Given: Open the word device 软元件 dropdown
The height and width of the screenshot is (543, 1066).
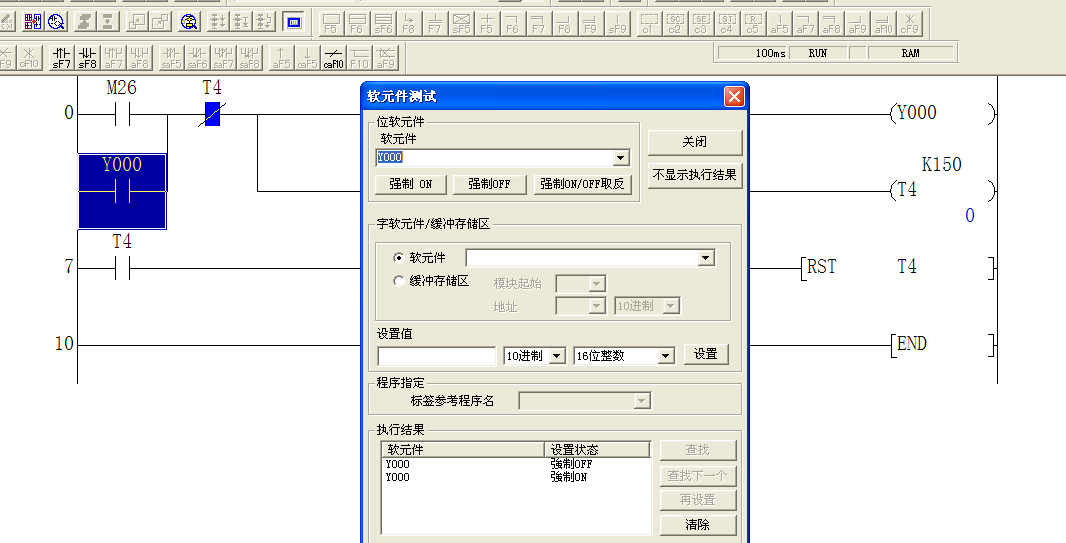Looking at the screenshot, I should (x=706, y=258).
